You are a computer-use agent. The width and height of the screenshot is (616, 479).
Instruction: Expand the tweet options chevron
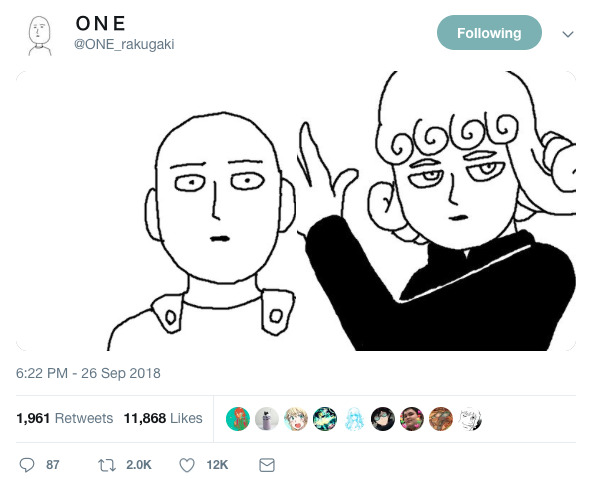point(568,34)
